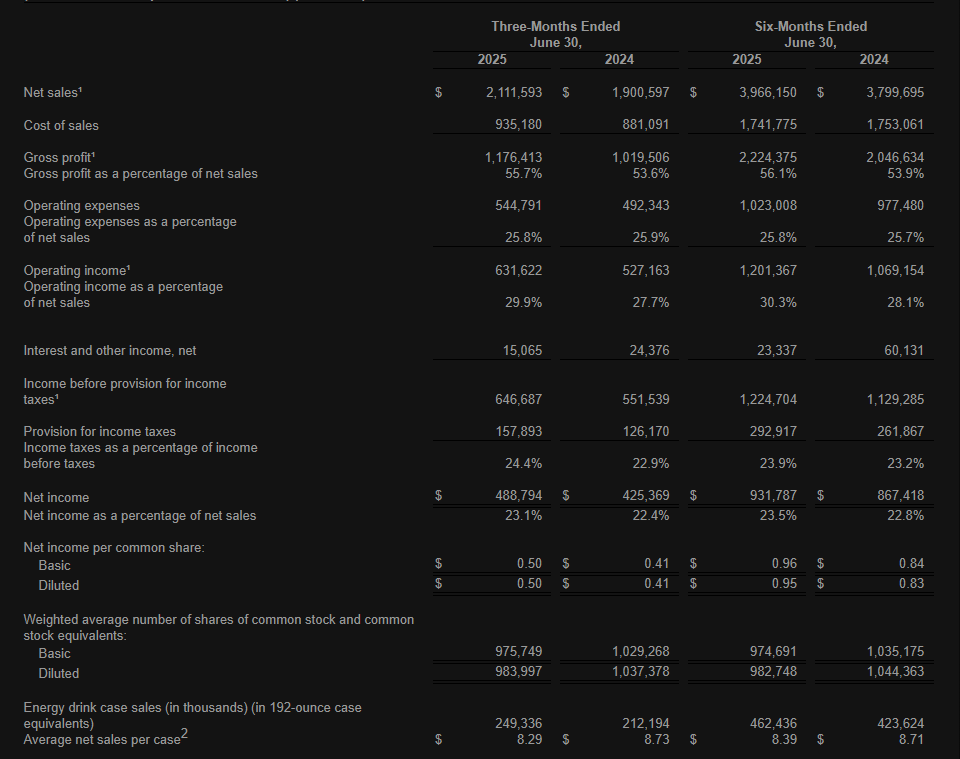The width and height of the screenshot is (960, 759).
Task: Click the operating income value 1,201,367
Action: coord(768,270)
